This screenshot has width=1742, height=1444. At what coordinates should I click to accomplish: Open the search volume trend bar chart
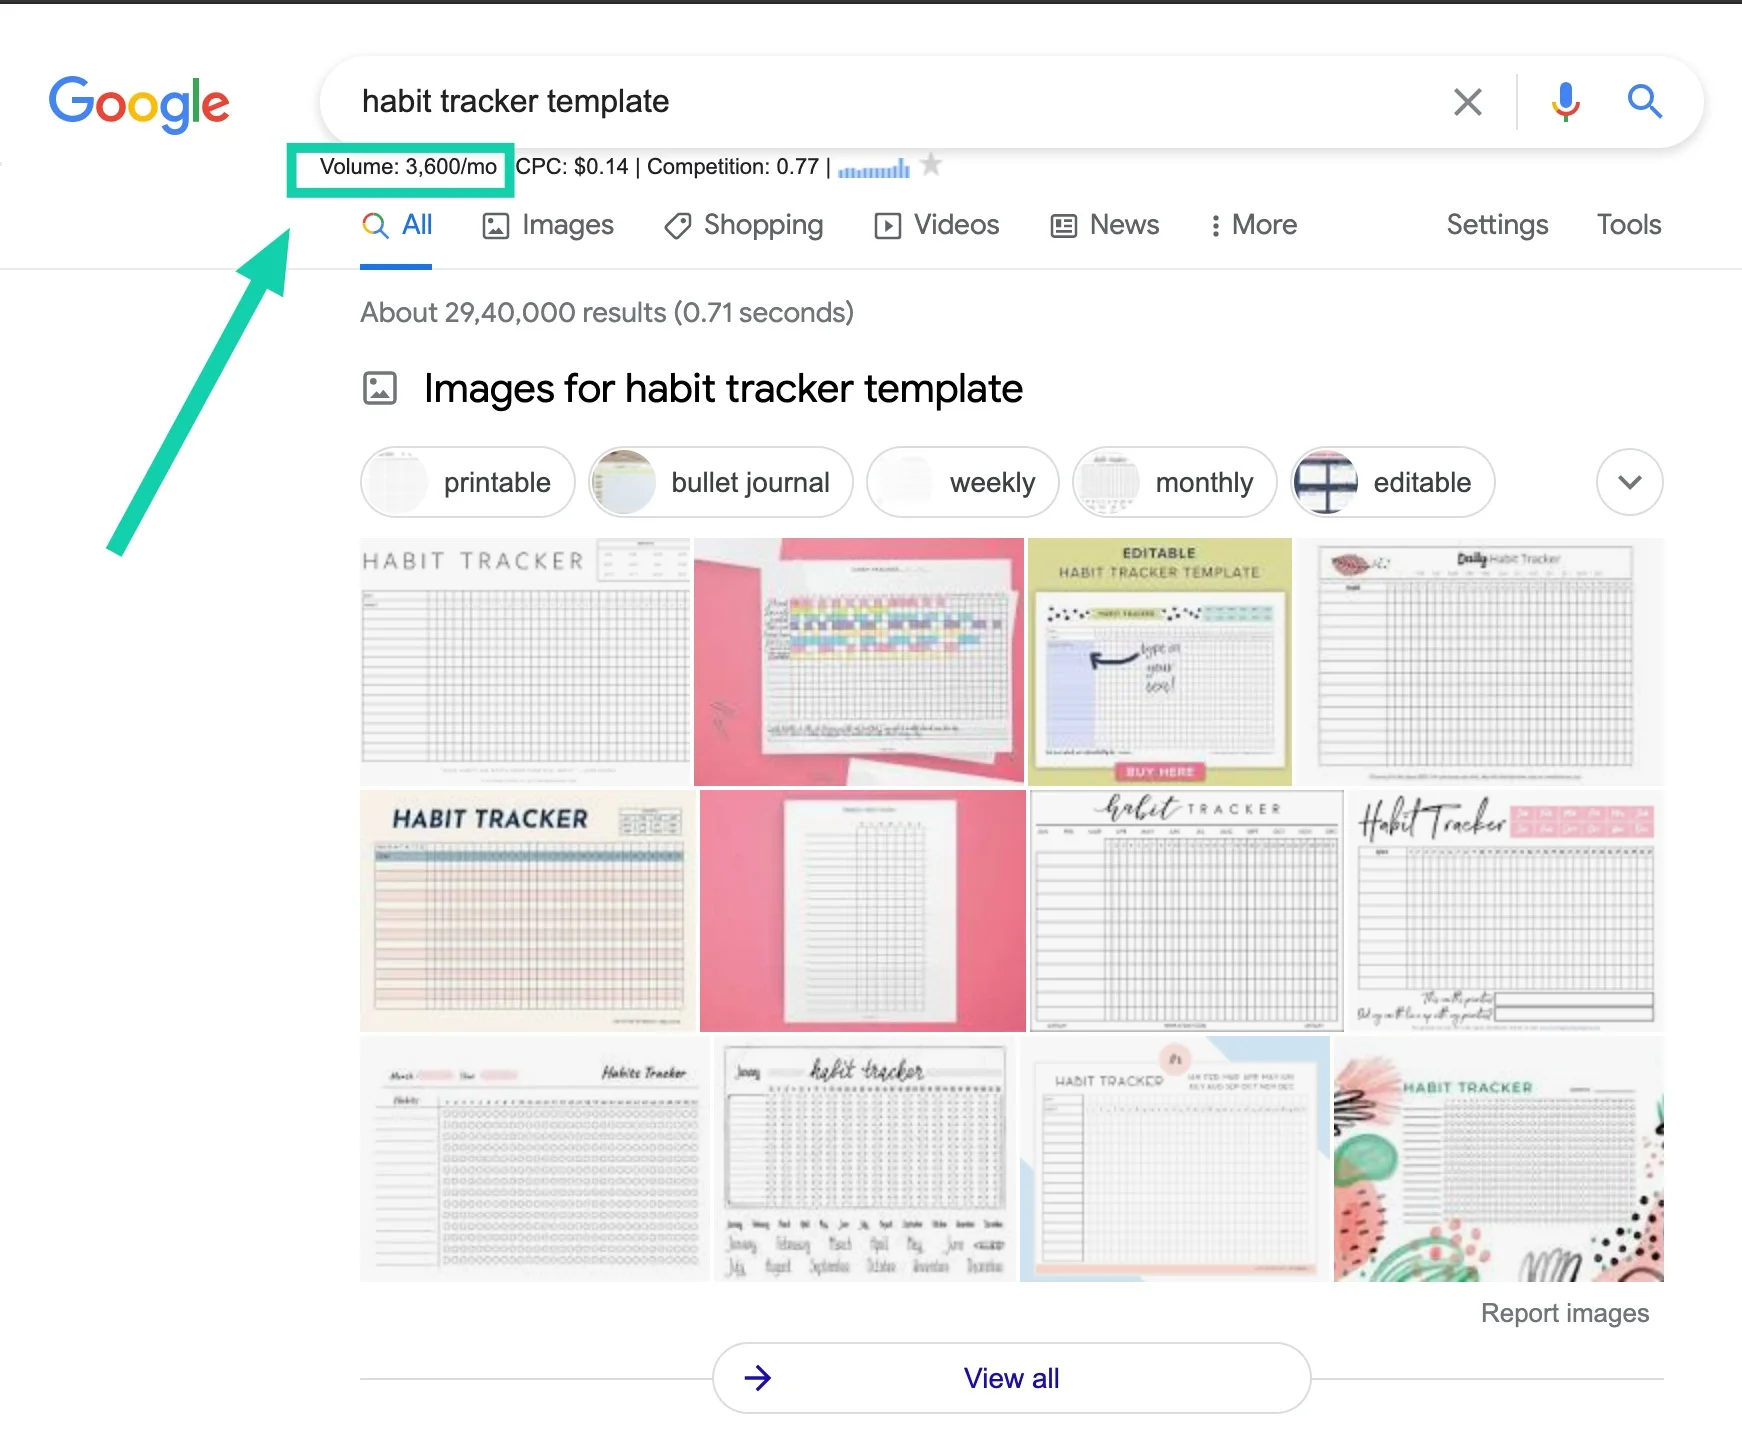[873, 168]
